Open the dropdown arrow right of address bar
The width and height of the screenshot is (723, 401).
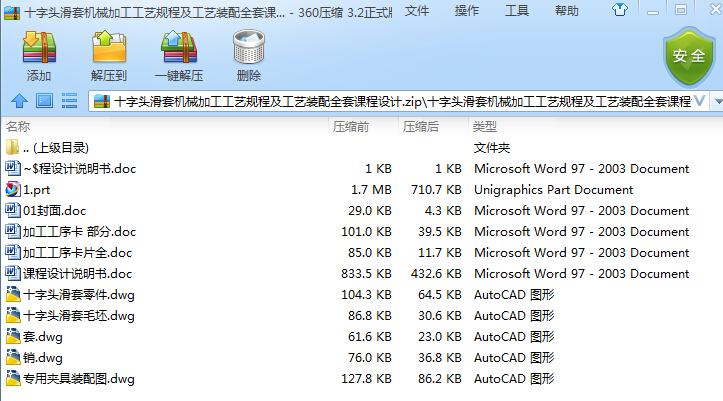pyautogui.click(x=718, y=101)
